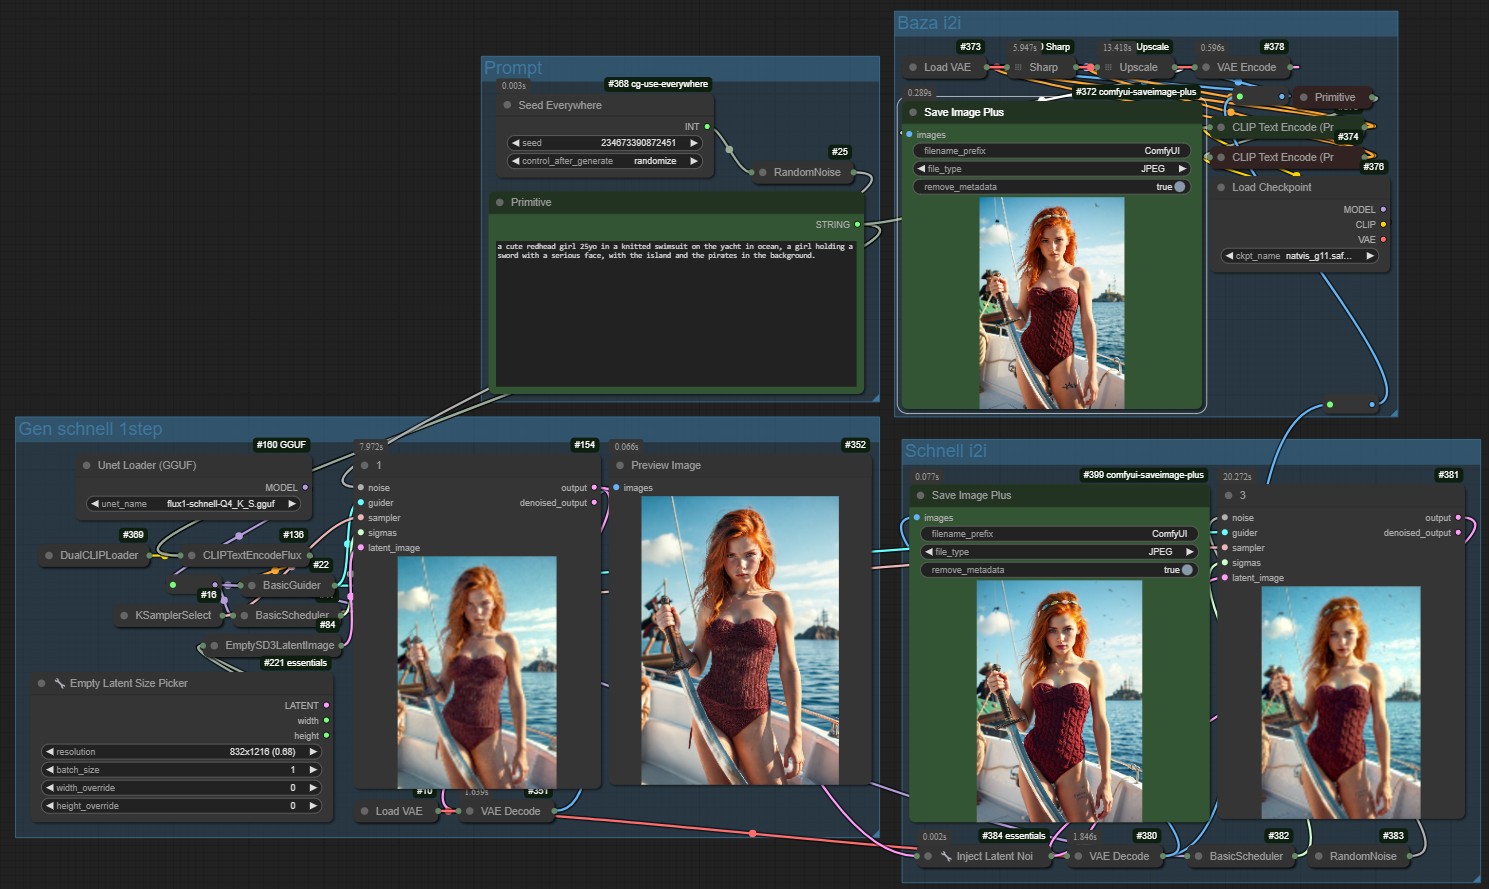Image resolution: width=1489 pixels, height=889 pixels.
Task: Open the ckpt_name dropdown in Load Checkpoint
Action: tap(1300, 256)
